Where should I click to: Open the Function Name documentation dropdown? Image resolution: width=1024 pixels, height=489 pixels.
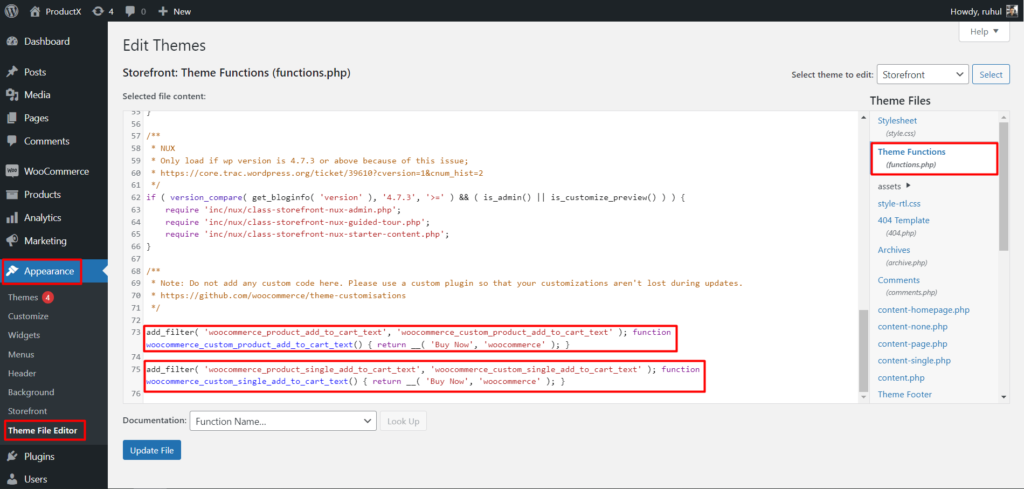coord(283,421)
